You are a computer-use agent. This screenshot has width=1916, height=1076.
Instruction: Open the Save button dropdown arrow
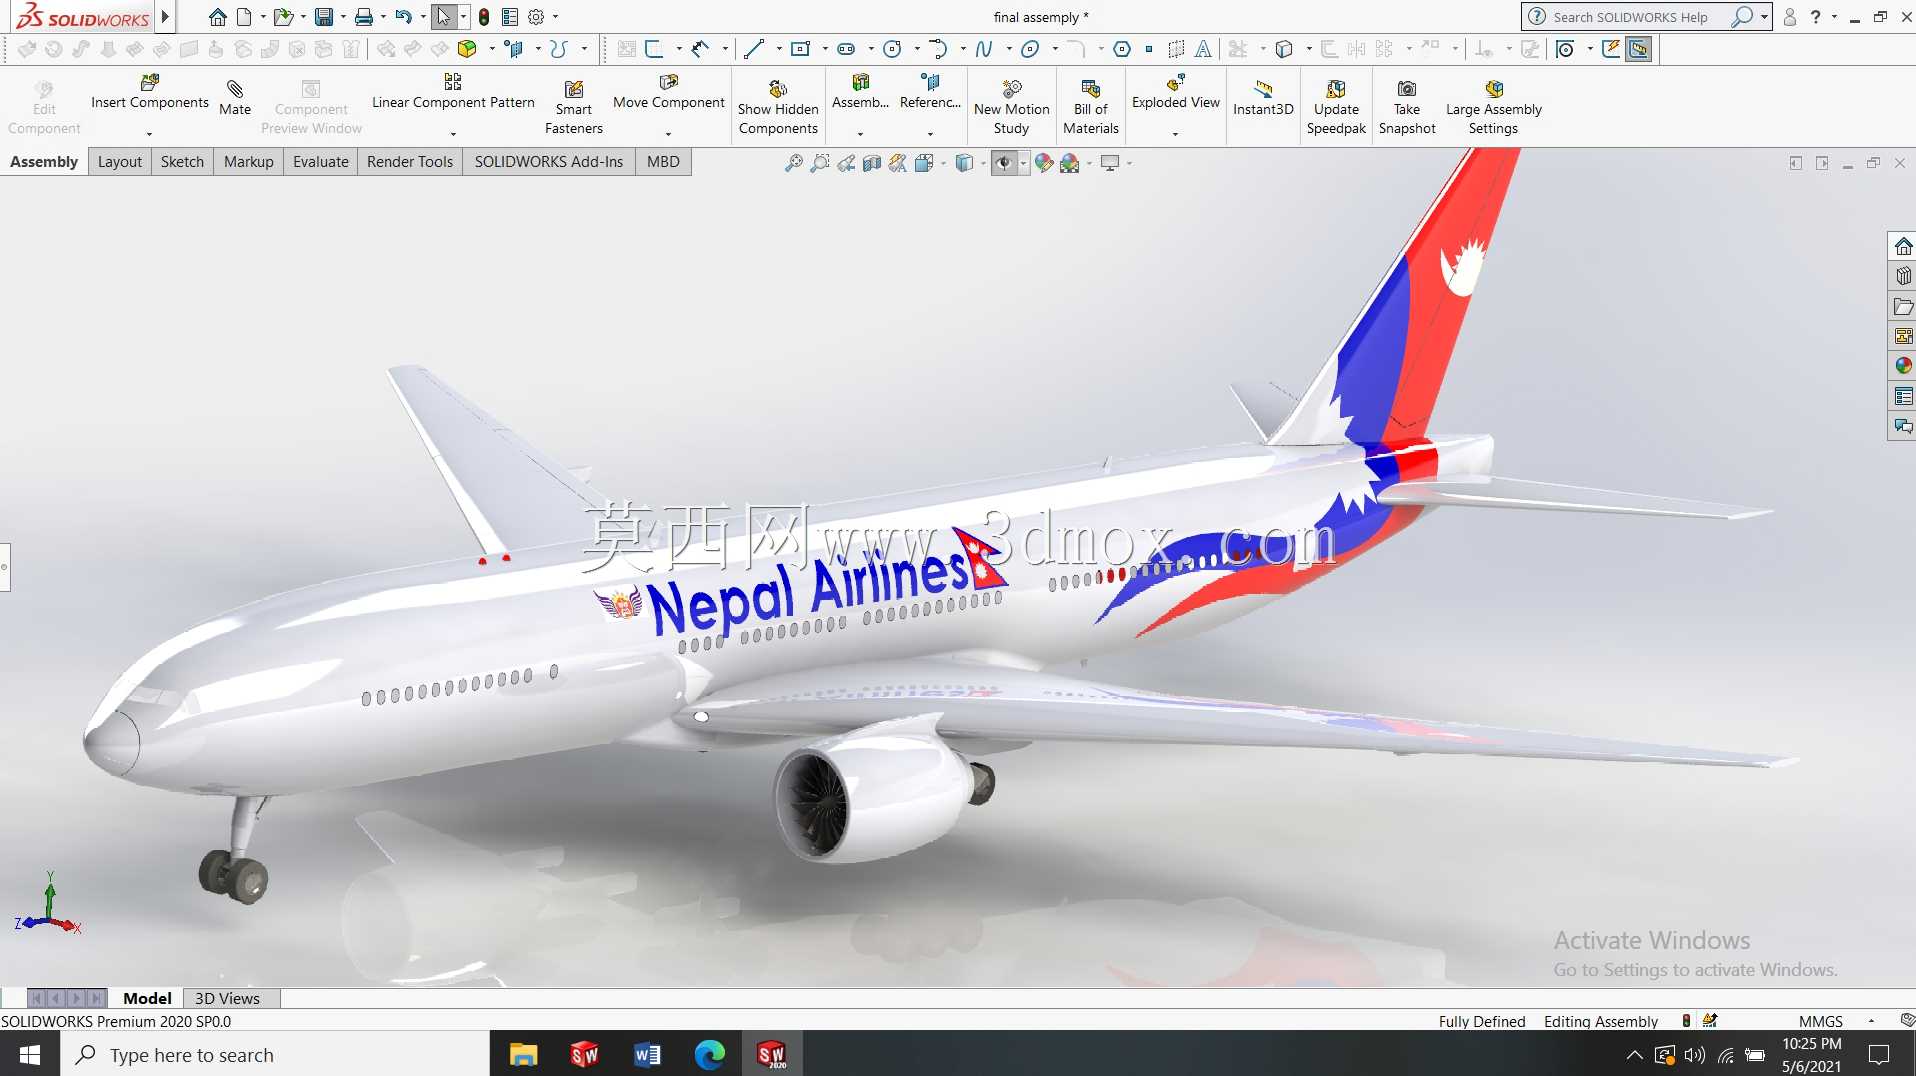342,17
